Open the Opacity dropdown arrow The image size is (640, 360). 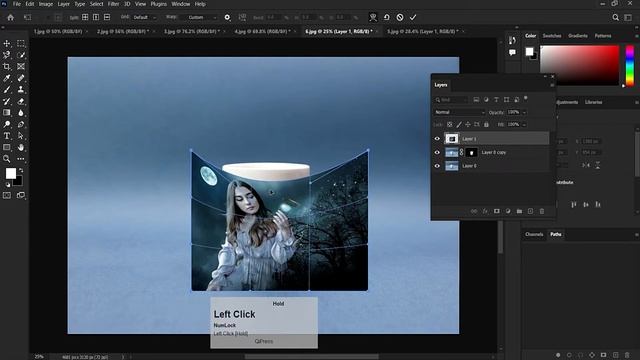tap(524, 112)
